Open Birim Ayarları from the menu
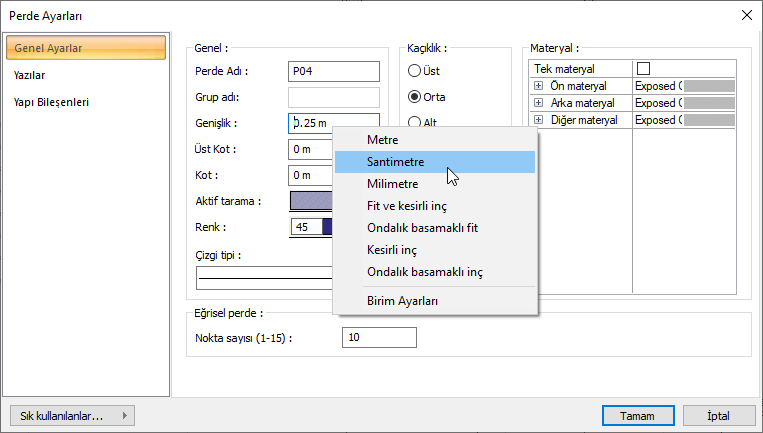The image size is (763, 433). click(402, 301)
